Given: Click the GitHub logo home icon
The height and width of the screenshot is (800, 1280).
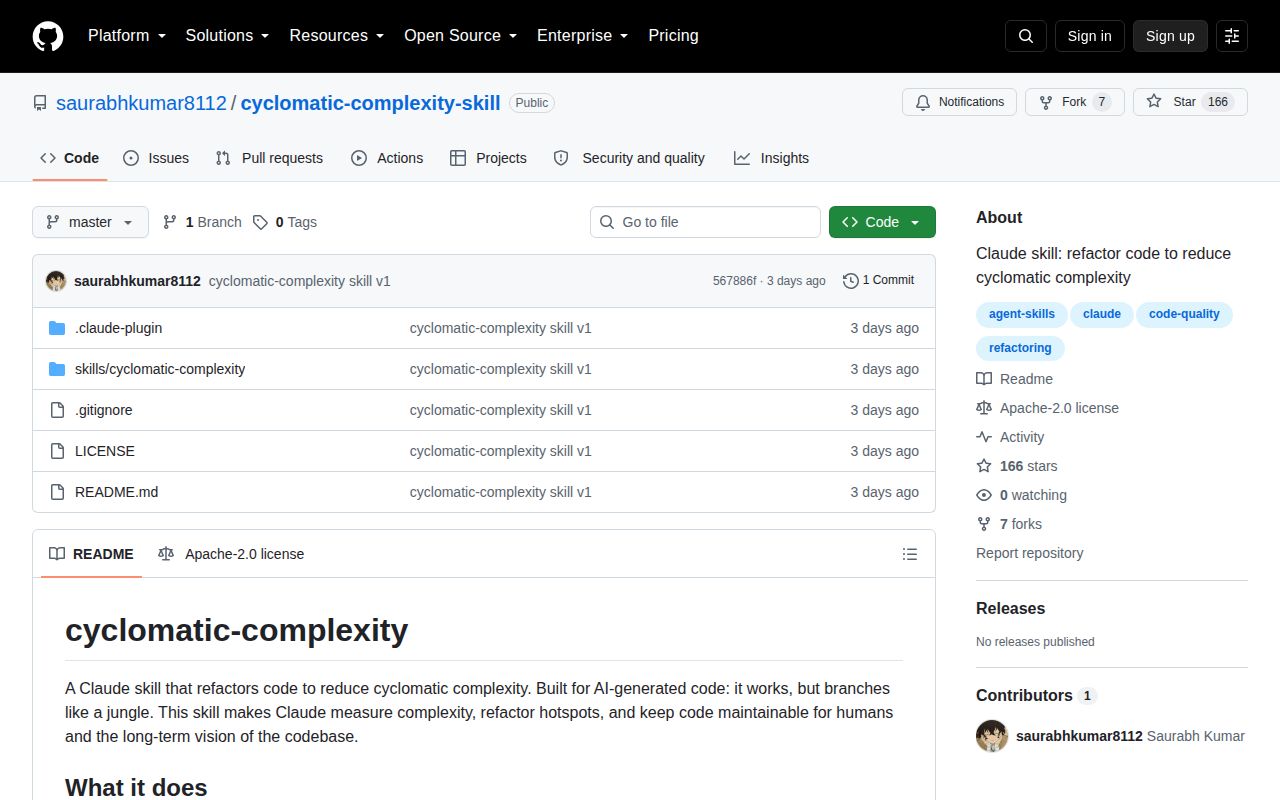Looking at the screenshot, I should pyautogui.click(x=48, y=36).
